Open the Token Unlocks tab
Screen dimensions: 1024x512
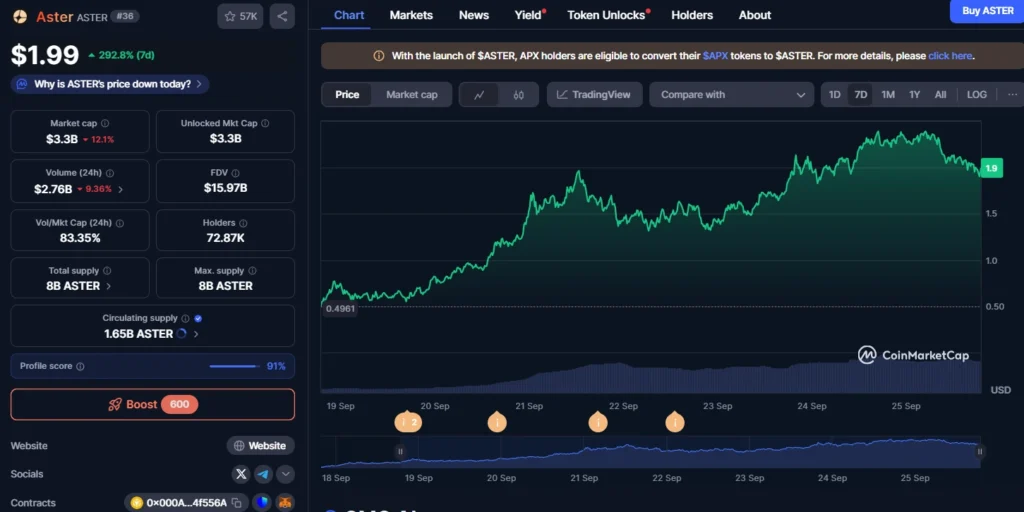point(606,15)
